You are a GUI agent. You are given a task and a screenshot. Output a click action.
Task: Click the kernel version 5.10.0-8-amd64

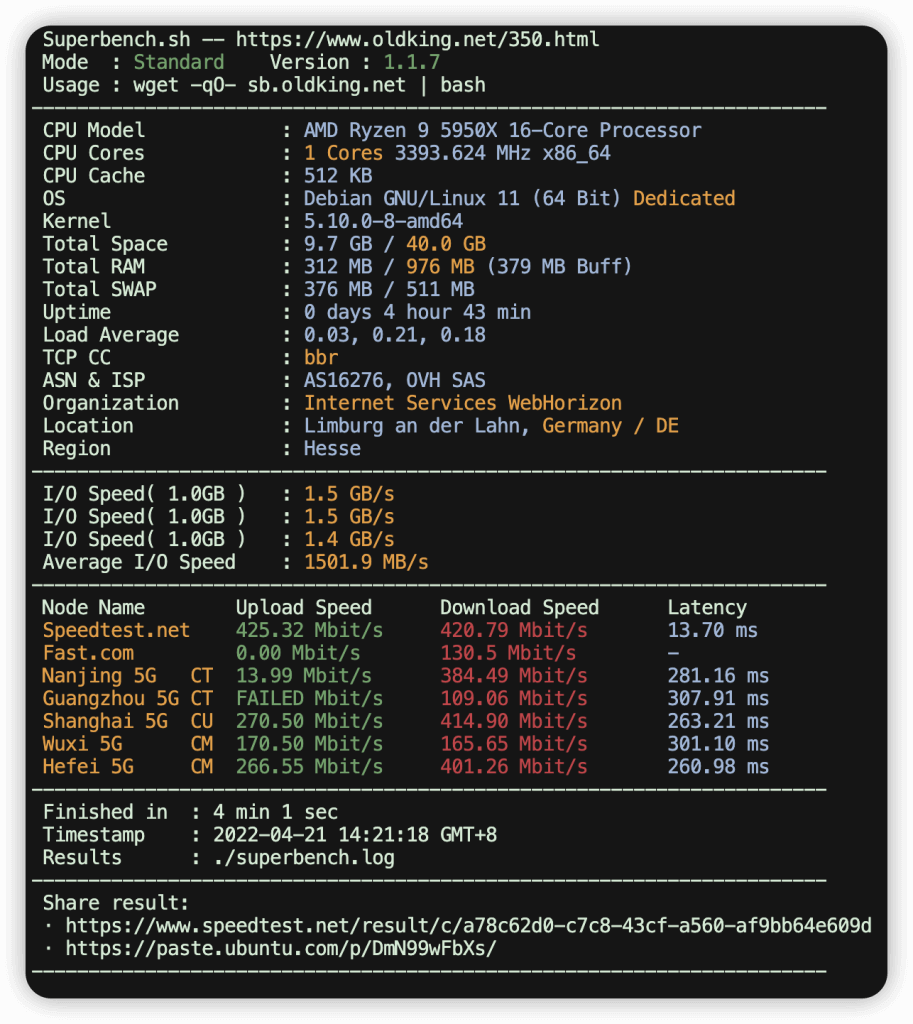click(x=383, y=221)
